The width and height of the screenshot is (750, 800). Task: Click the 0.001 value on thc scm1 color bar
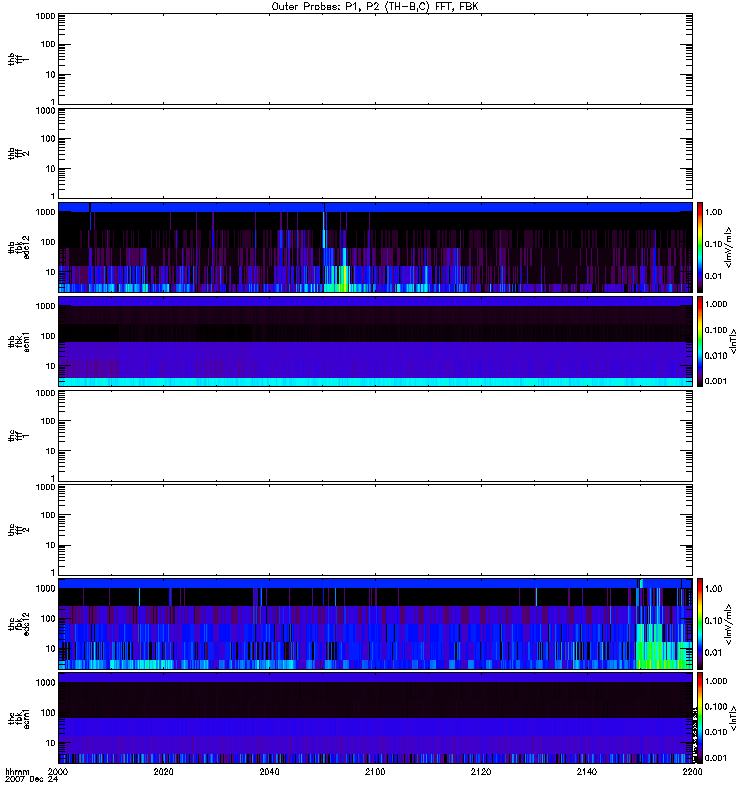(716, 758)
